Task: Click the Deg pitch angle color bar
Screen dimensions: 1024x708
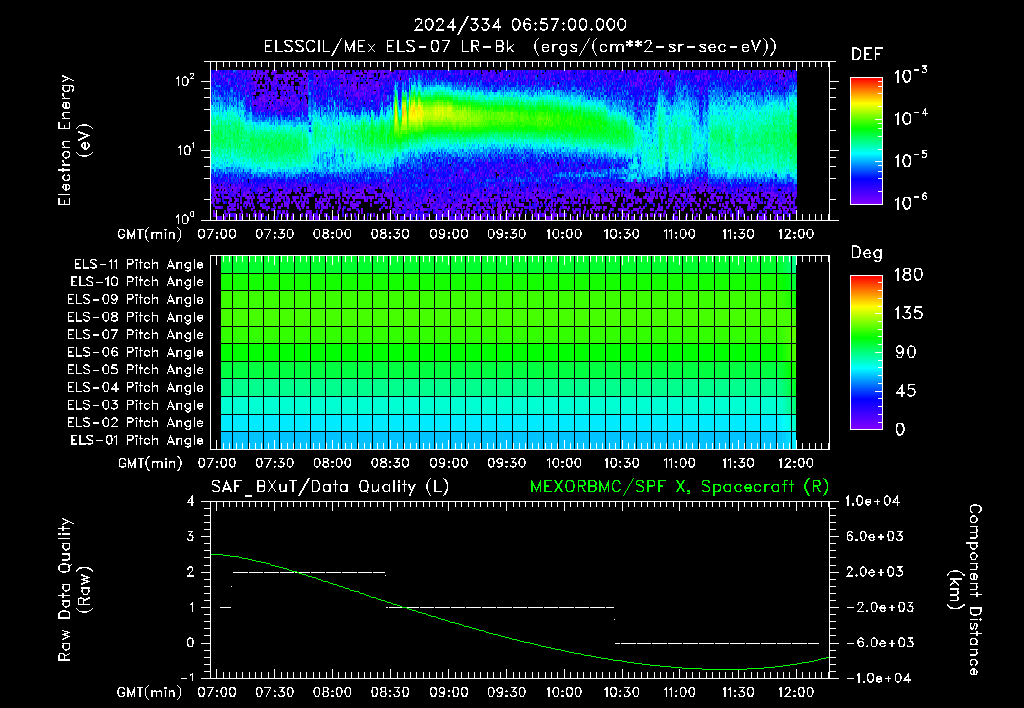Action: [866, 352]
